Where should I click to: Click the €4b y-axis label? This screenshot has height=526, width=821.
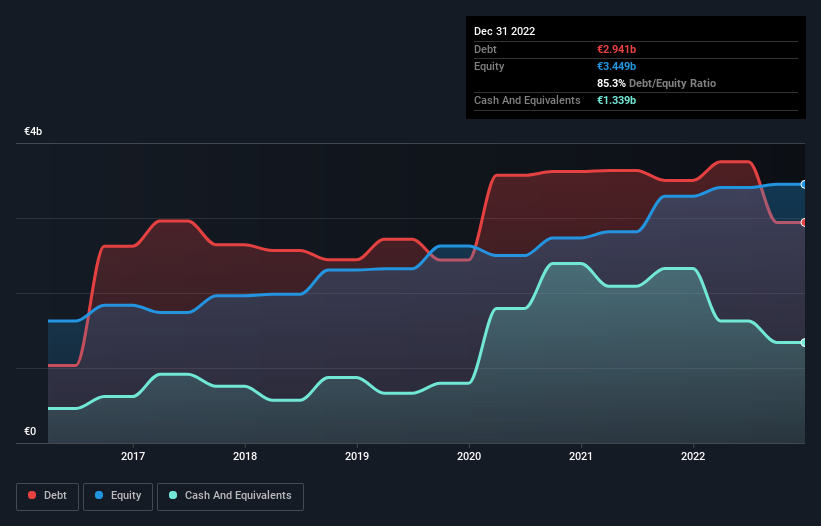33,131
